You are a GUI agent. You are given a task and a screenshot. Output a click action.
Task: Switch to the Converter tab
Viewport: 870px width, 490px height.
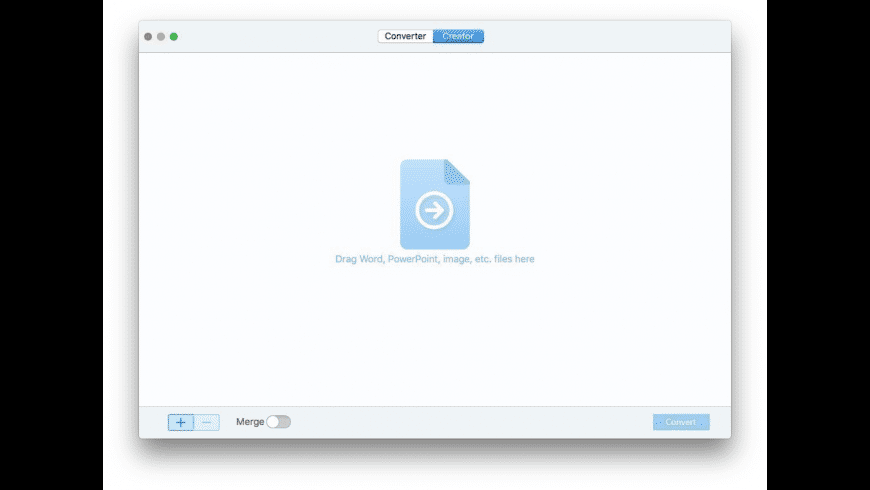(405, 36)
